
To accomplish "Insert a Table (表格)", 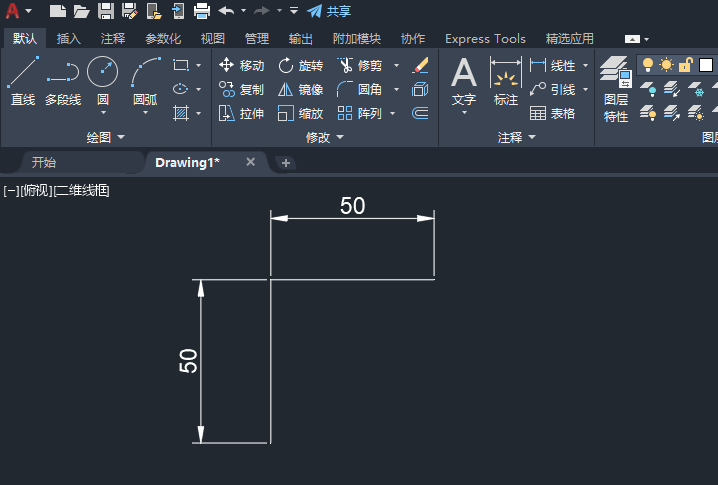I will click(552, 113).
